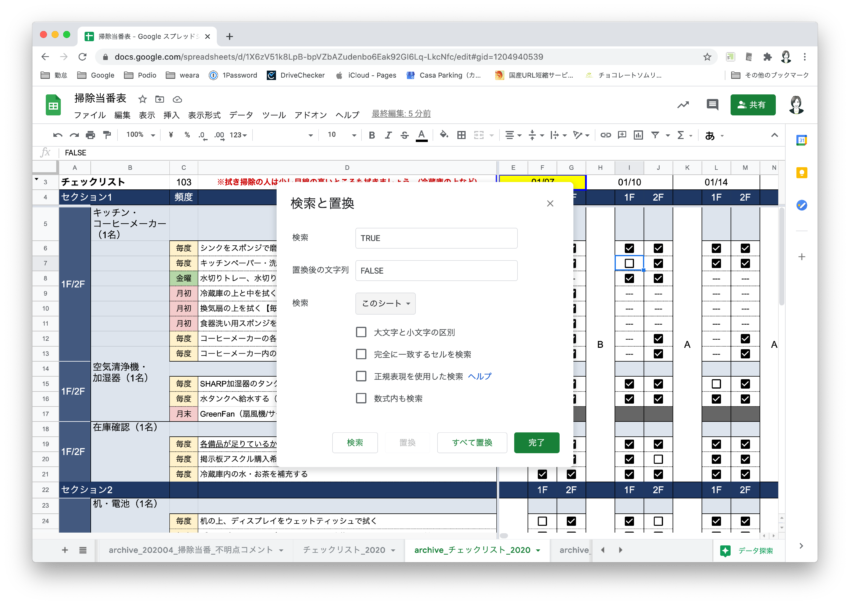Viewport: 850px width, 605px height.
Task: Click the print icon in toolbar
Action: point(90,135)
